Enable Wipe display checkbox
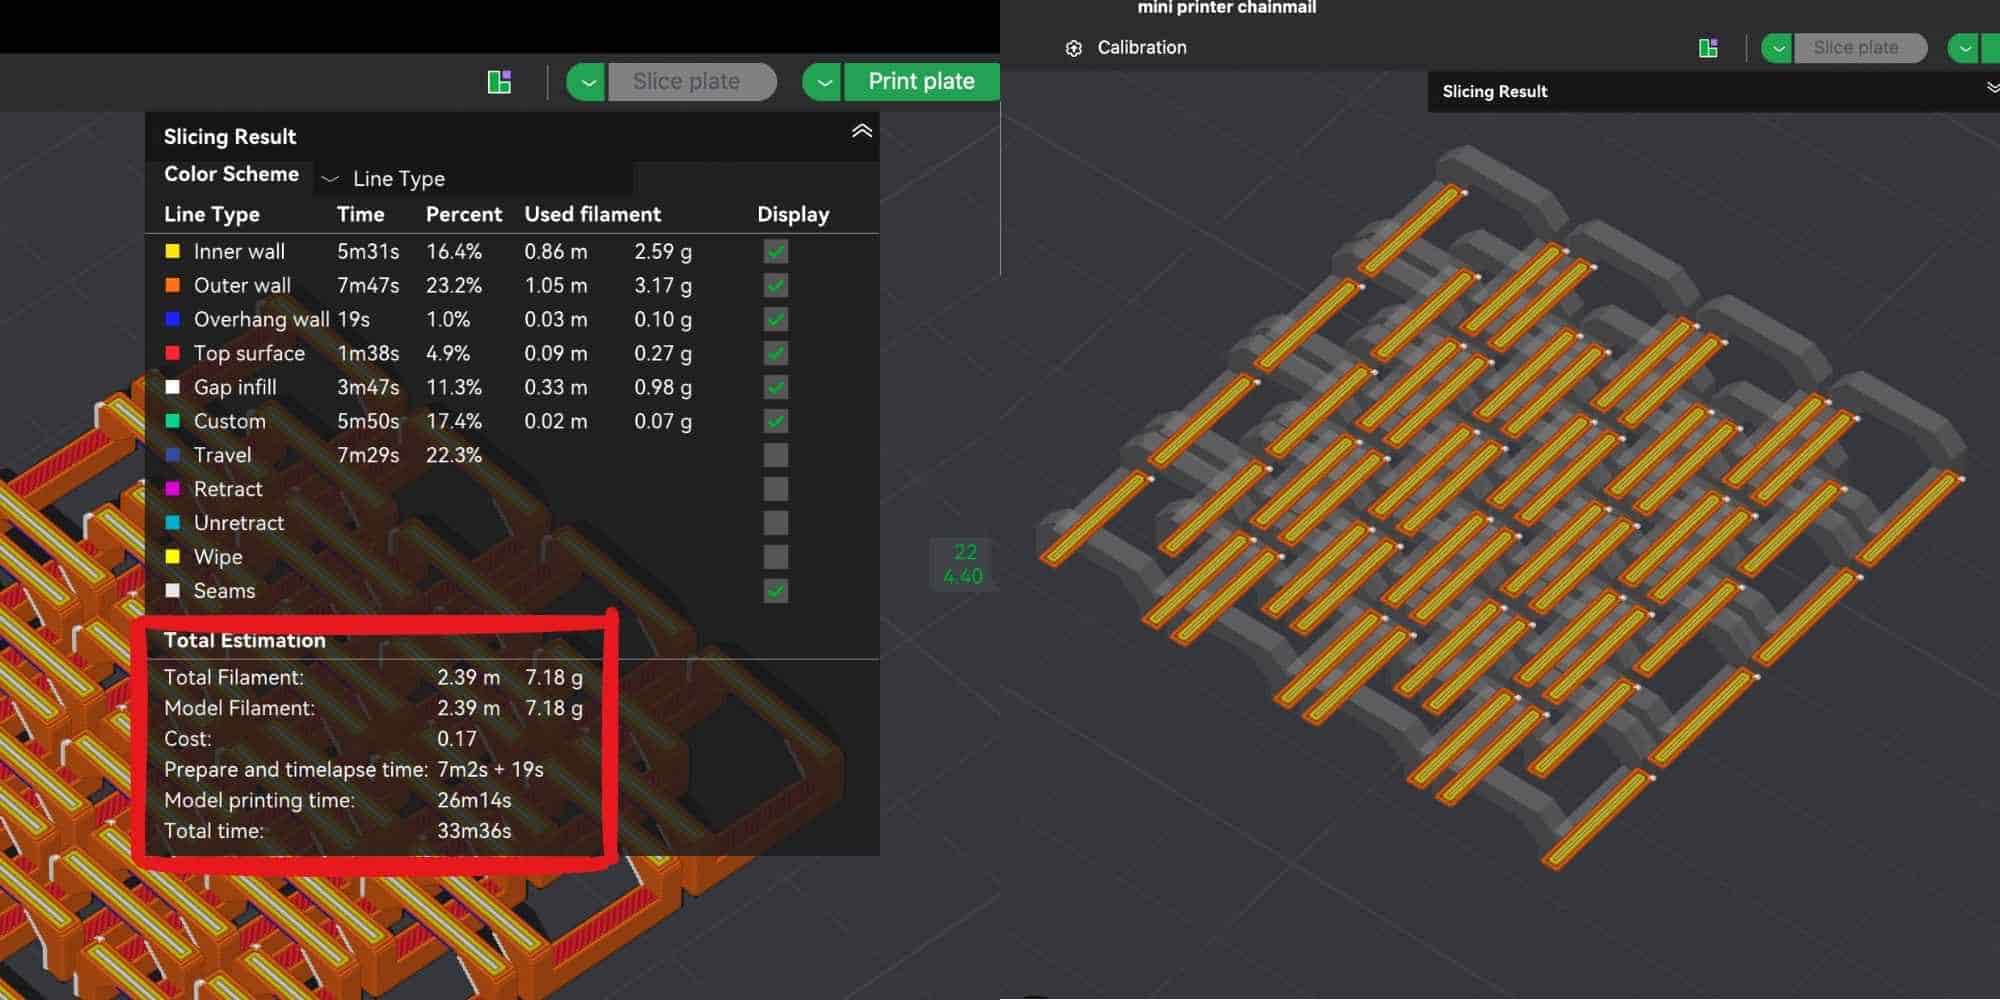The height and width of the screenshot is (1000, 2000). point(776,558)
